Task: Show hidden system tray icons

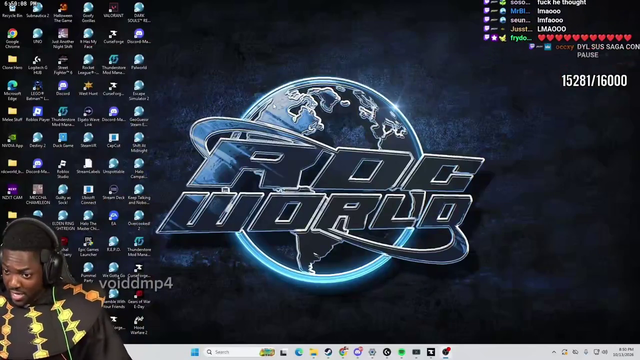Action: pos(554,352)
